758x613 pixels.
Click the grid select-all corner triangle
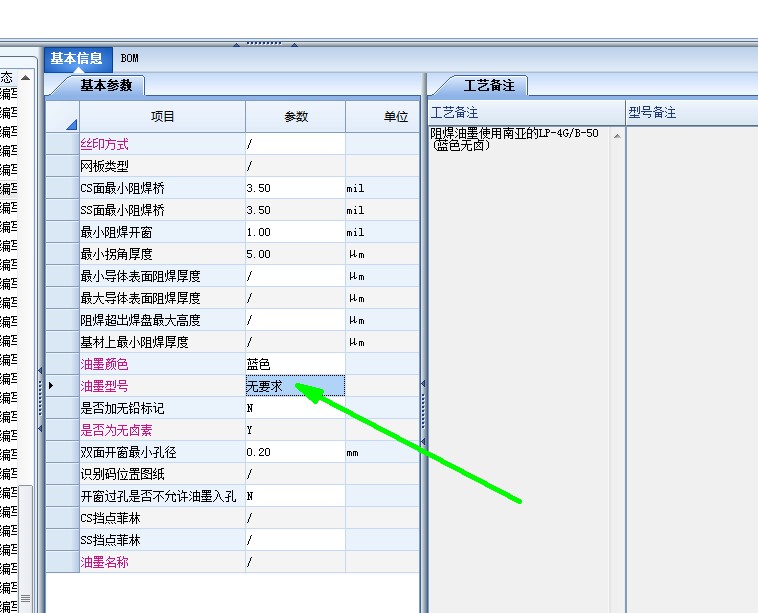[x=72, y=125]
